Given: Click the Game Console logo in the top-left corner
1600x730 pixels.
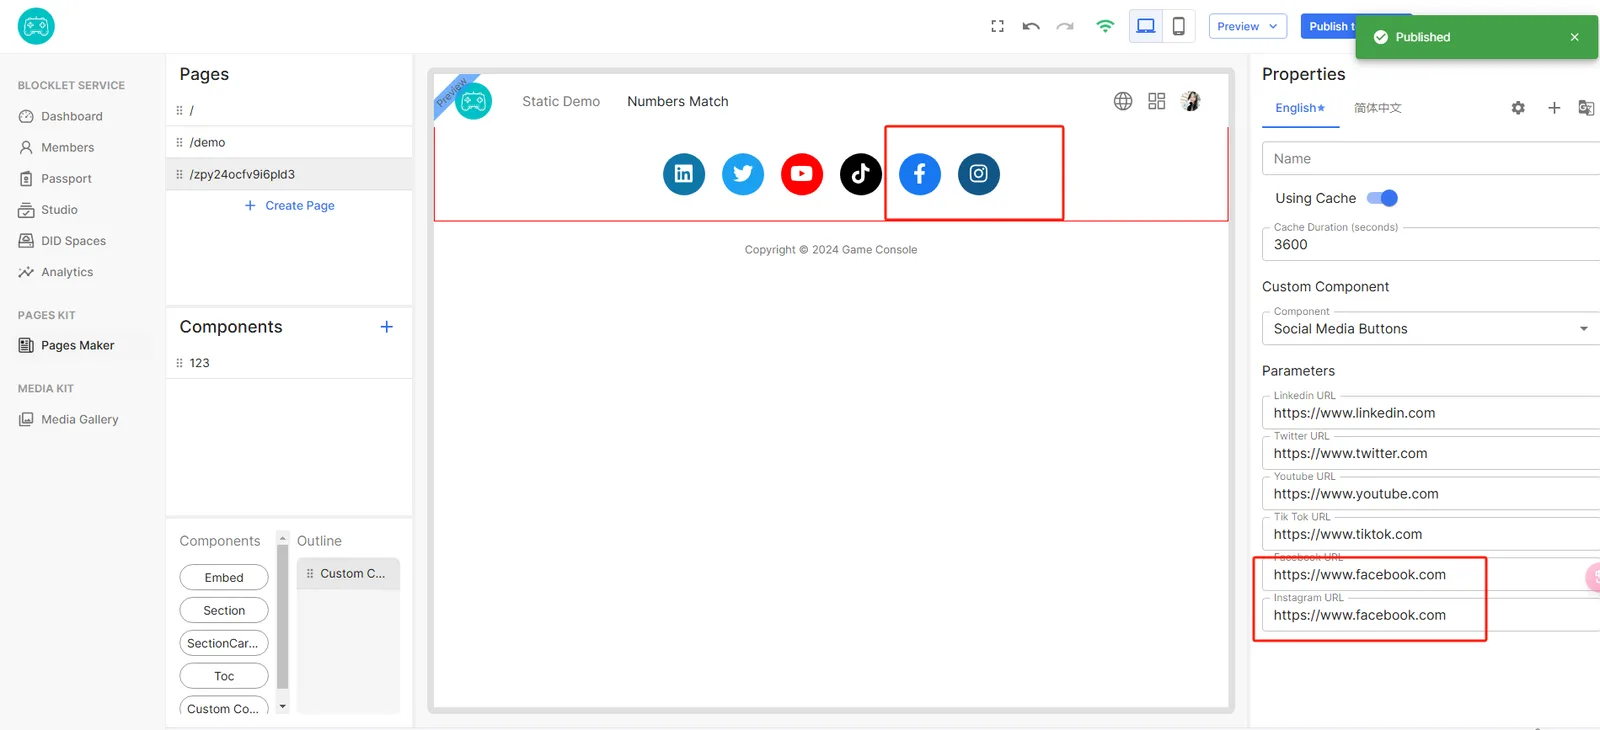Looking at the screenshot, I should point(36,26).
